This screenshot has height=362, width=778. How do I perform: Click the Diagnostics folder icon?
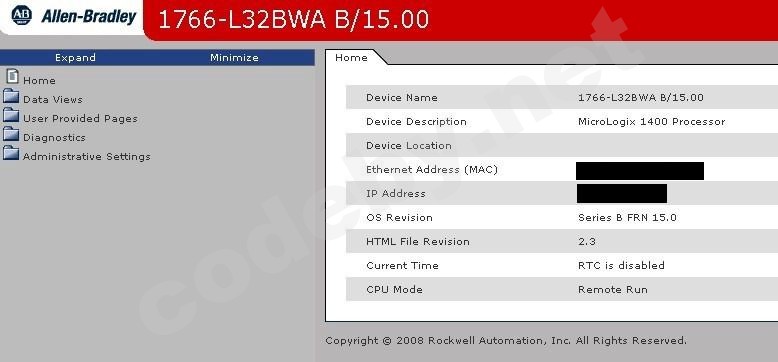[11, 134]
